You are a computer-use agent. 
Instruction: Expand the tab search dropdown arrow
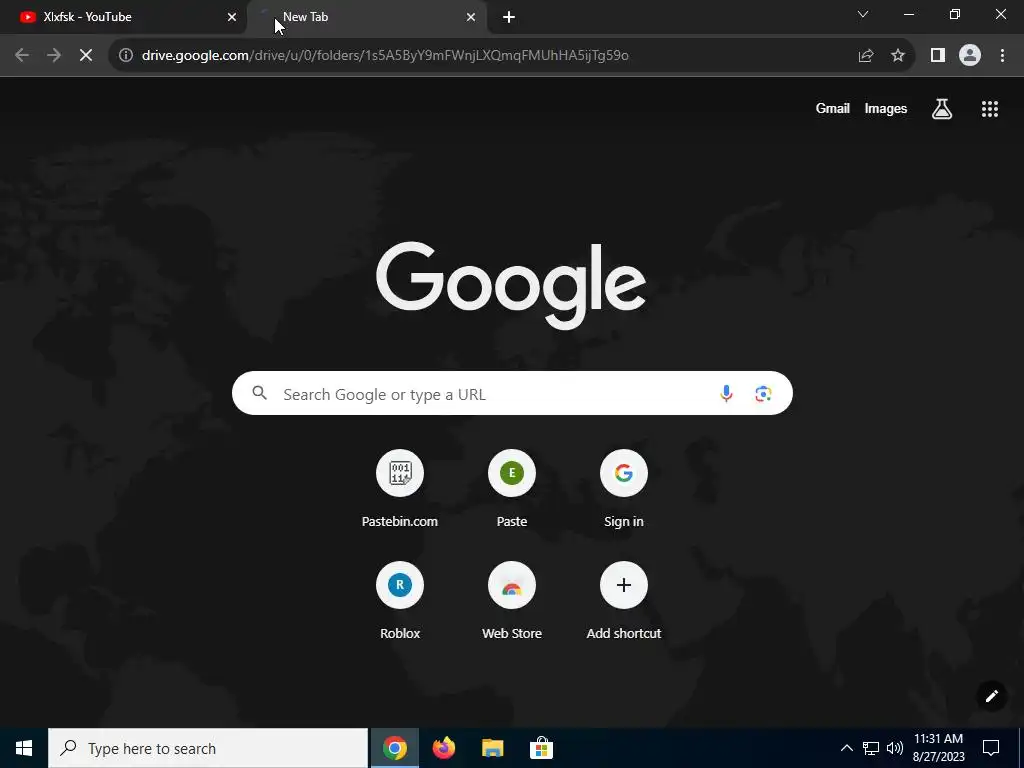tap(863, 14)
